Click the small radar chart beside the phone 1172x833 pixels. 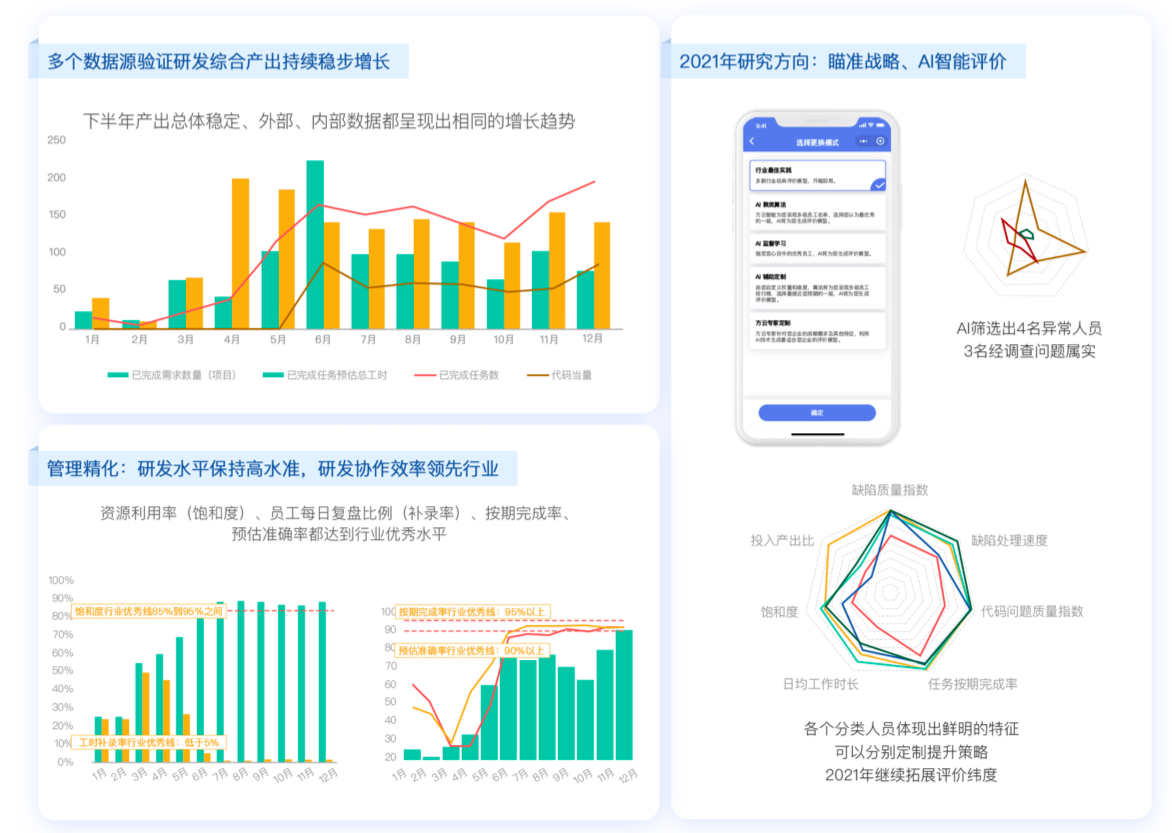point(1026,236)
